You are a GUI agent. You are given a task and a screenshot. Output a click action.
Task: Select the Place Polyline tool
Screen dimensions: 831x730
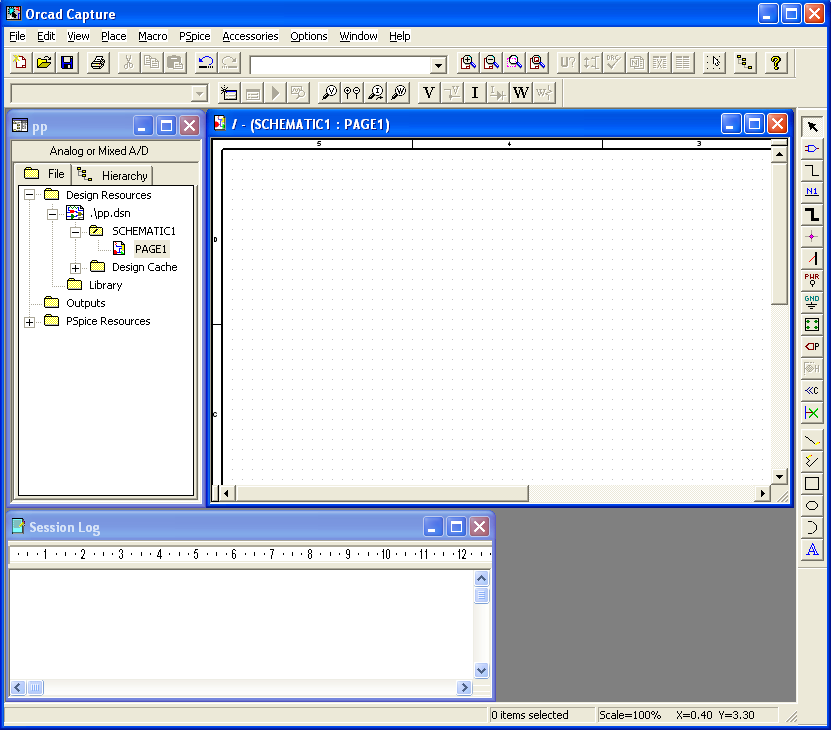pos(812,462)
